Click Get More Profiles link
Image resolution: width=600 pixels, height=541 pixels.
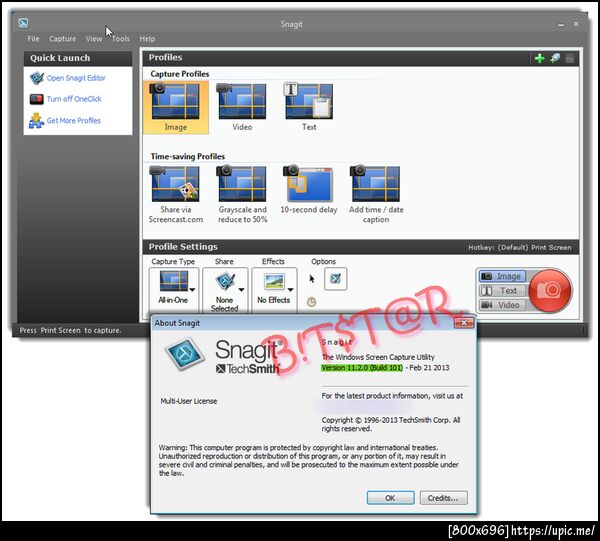pos(73,121)
